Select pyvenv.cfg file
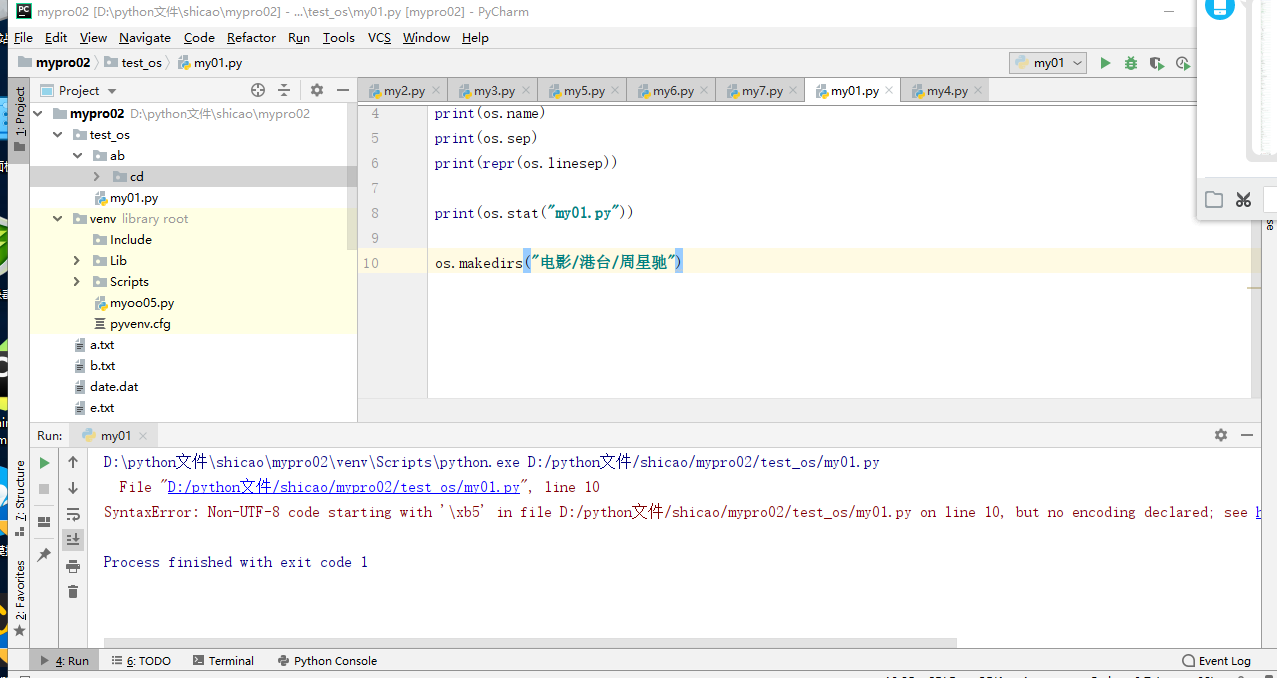This screenshot has width=1277, height=678. pyautogui.click(x=132, y=324)
